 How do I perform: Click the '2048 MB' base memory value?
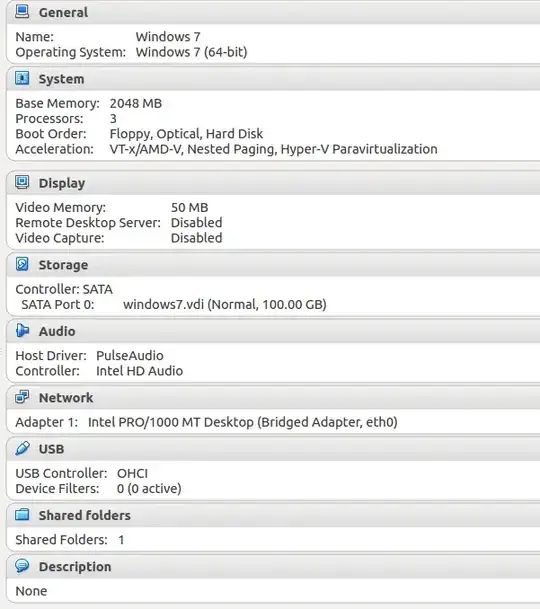(x=136, y=103)
